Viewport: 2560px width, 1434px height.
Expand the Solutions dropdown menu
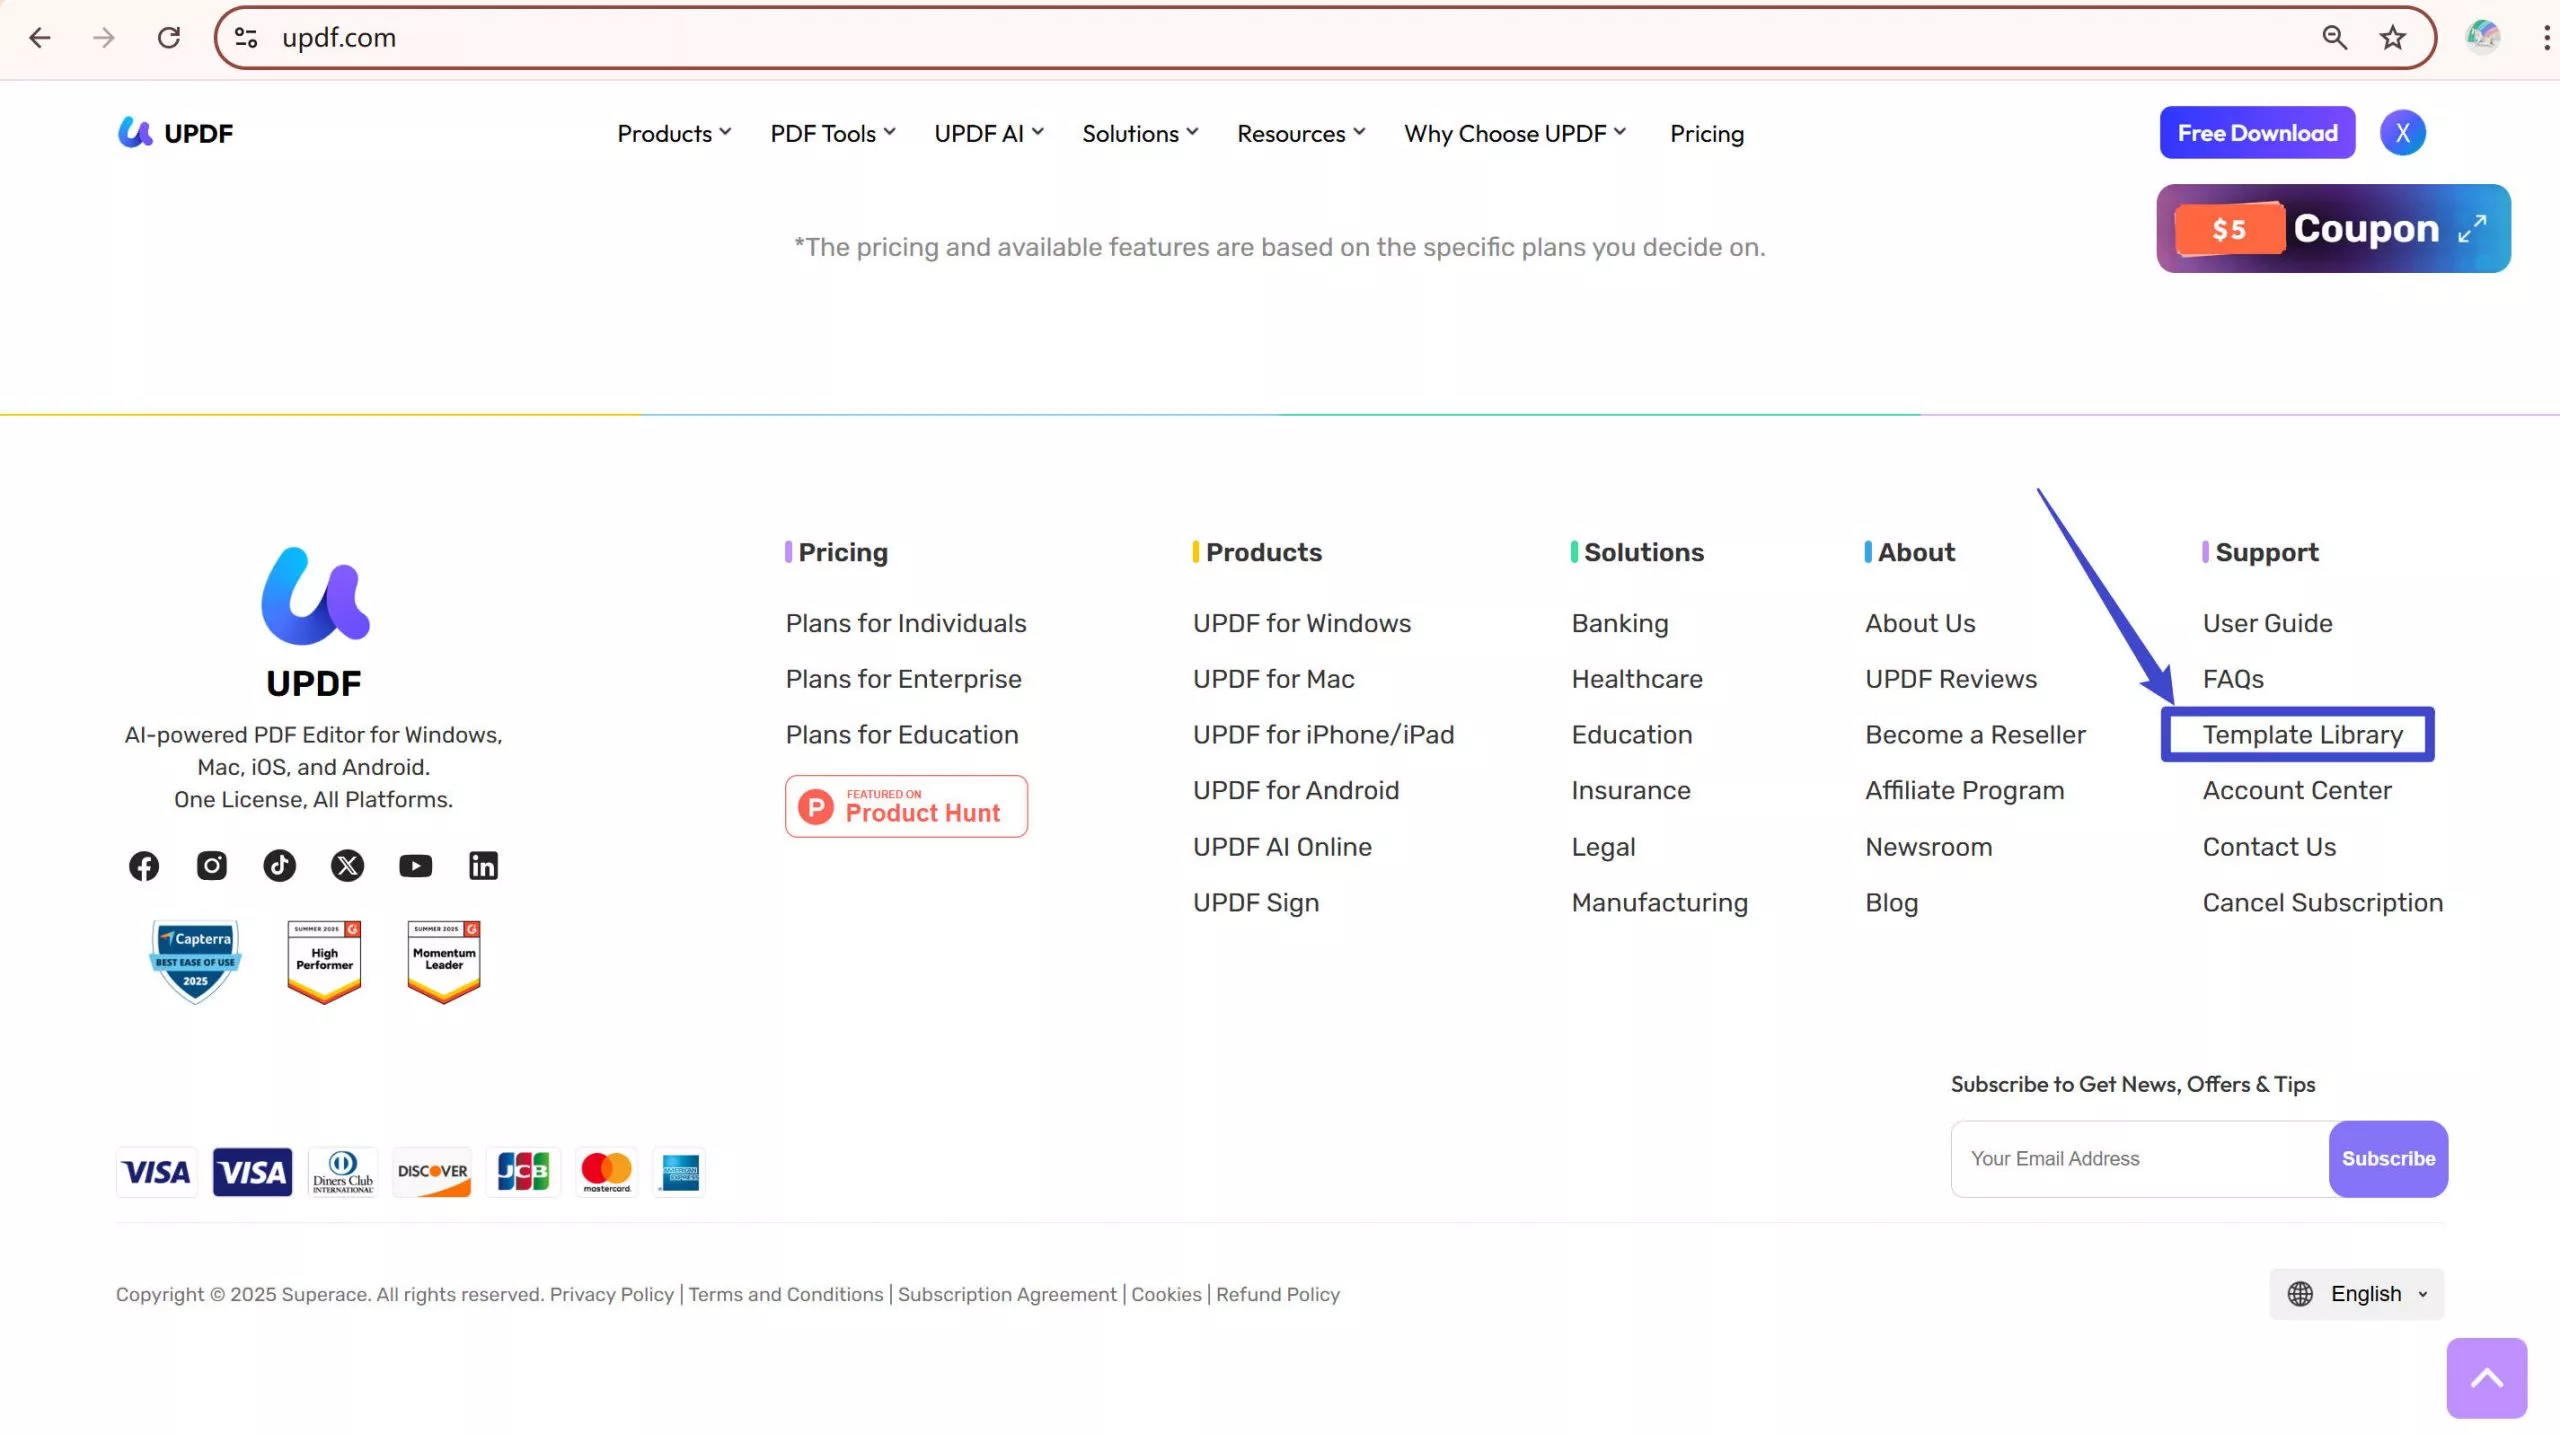1140,133
